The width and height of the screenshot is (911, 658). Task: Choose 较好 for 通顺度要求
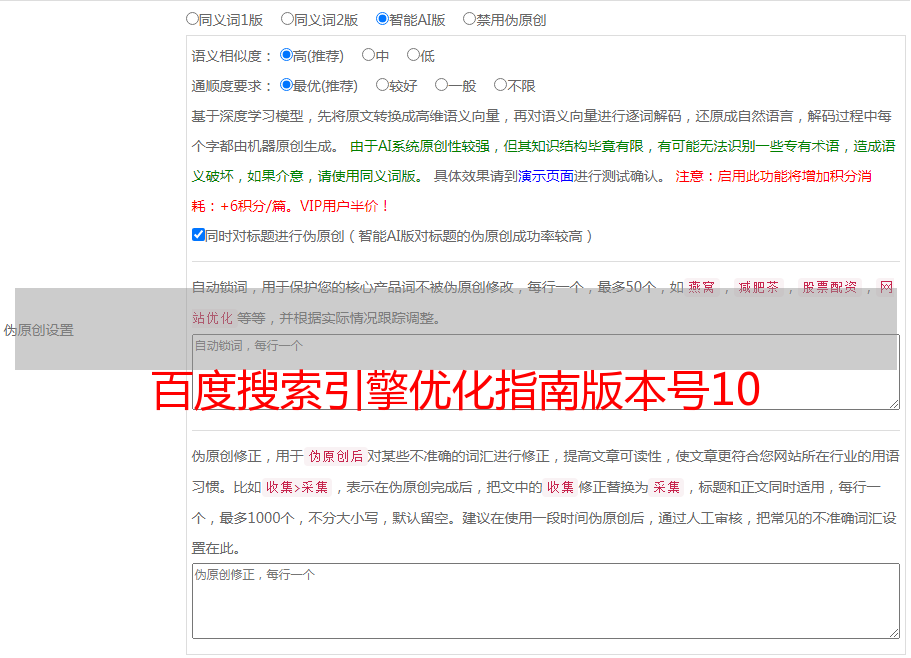[x=382, y=85]
